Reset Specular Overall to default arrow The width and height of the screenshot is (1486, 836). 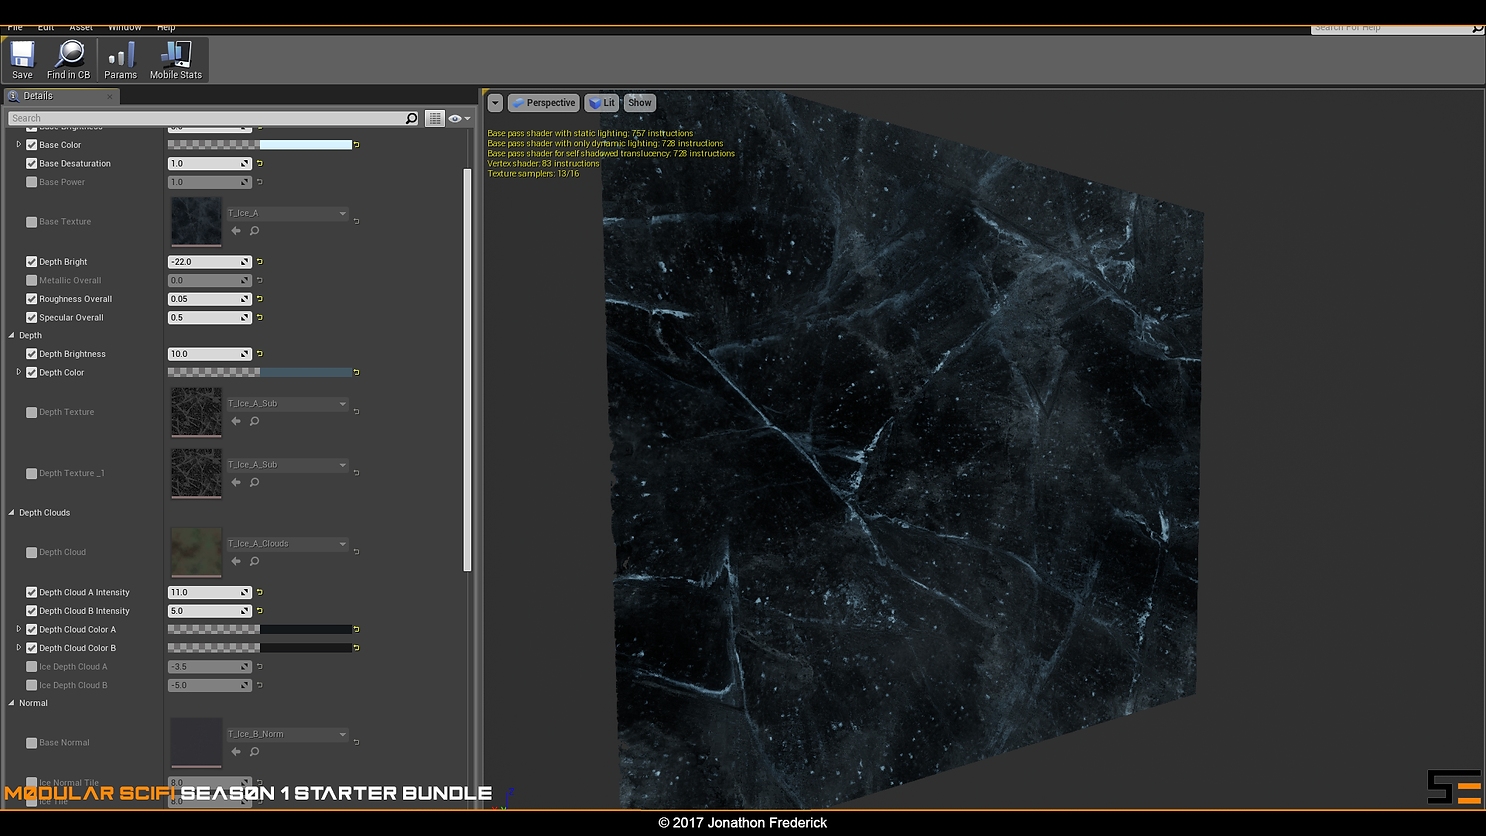click(259, 318)
